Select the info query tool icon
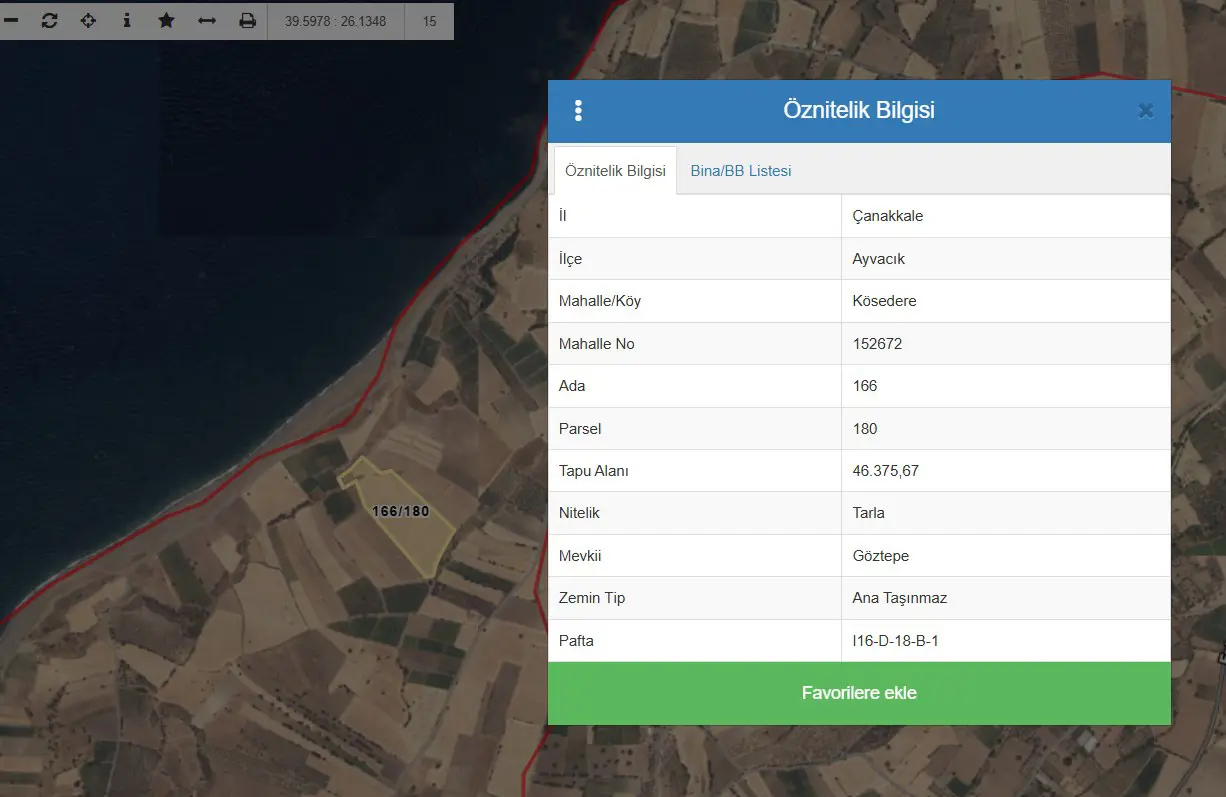Image resolution: width=1226 pixels, height=797 pixels. pyautogui.click(x=127, y=21)
